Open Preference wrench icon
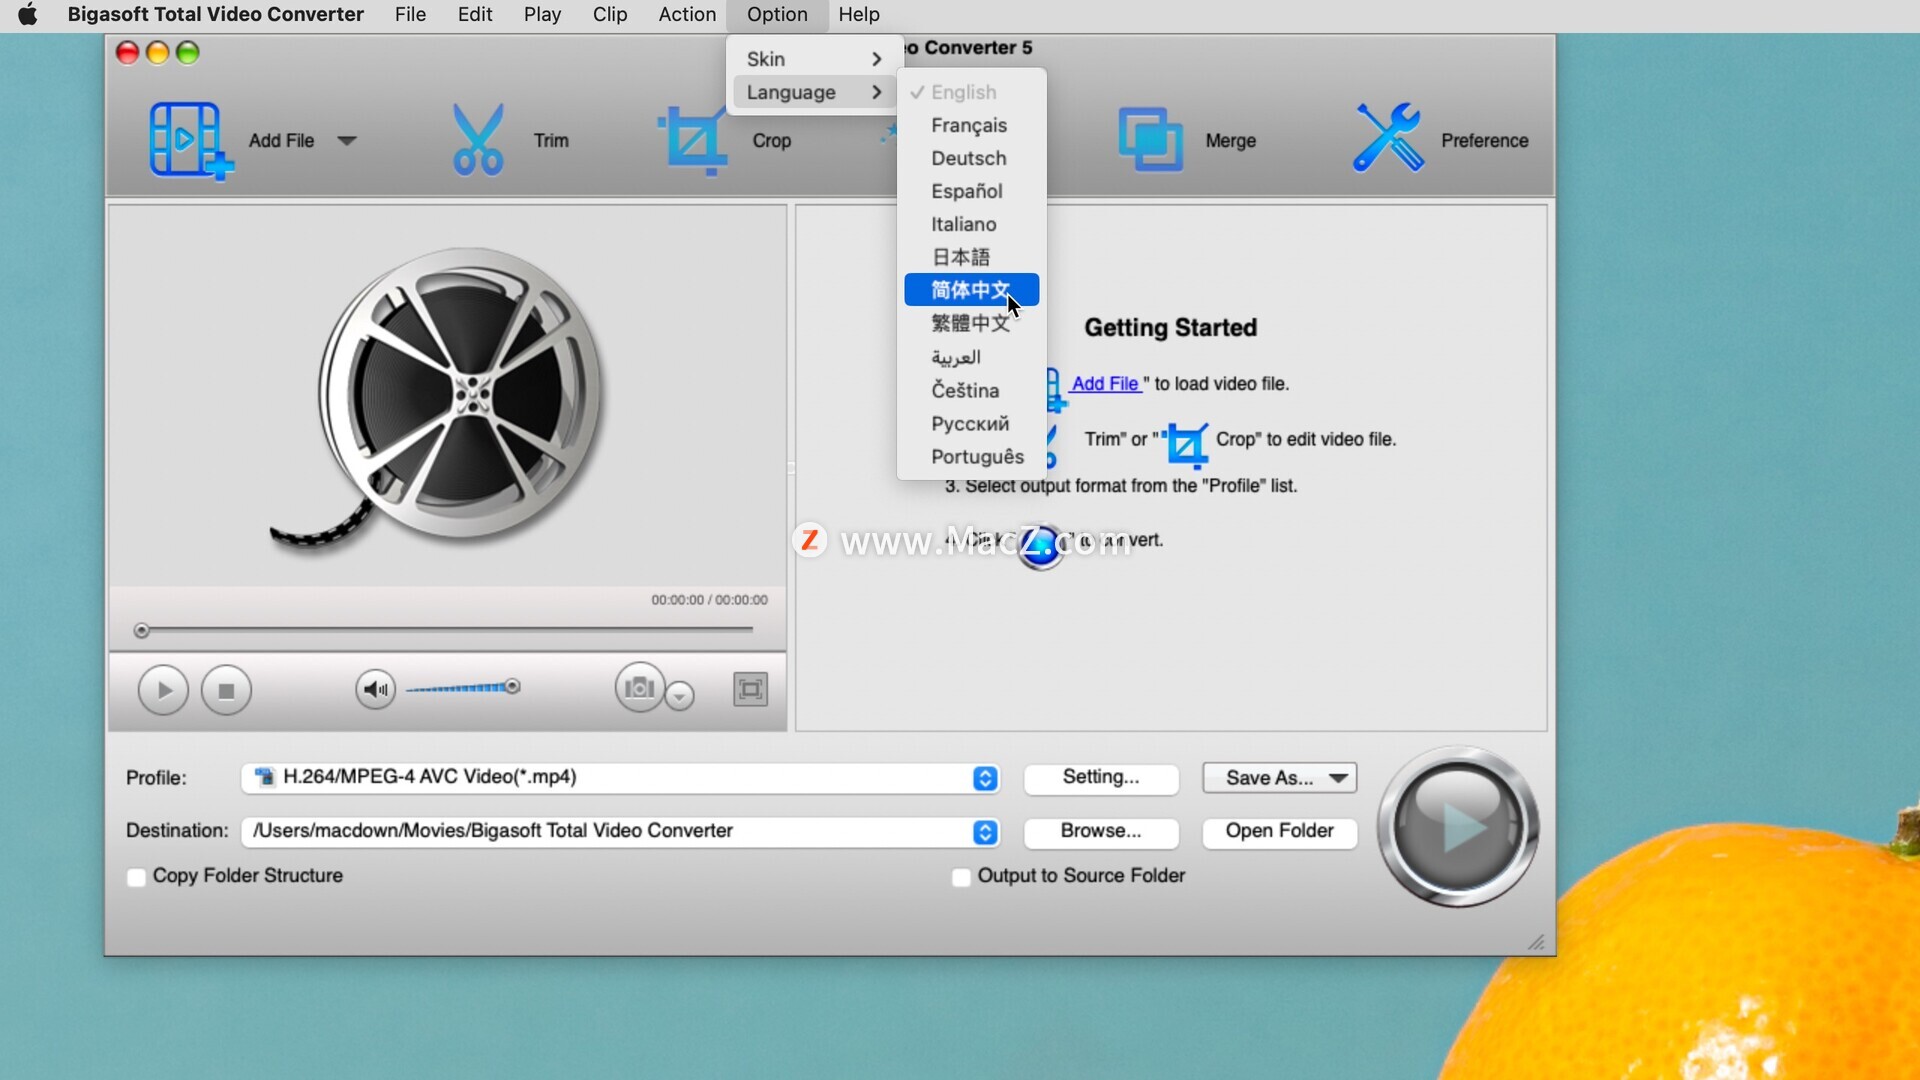The height and width of the screenshot is (1080, 1920). tap(1388, 138)
